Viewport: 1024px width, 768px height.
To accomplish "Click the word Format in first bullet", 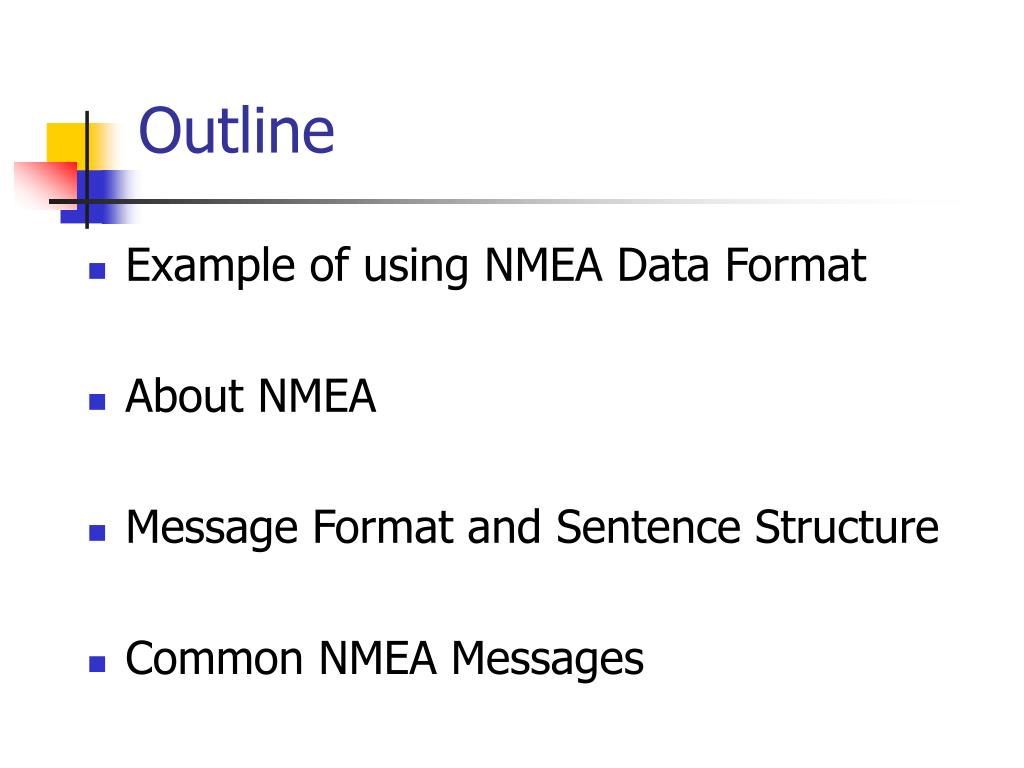I will 795,264.
